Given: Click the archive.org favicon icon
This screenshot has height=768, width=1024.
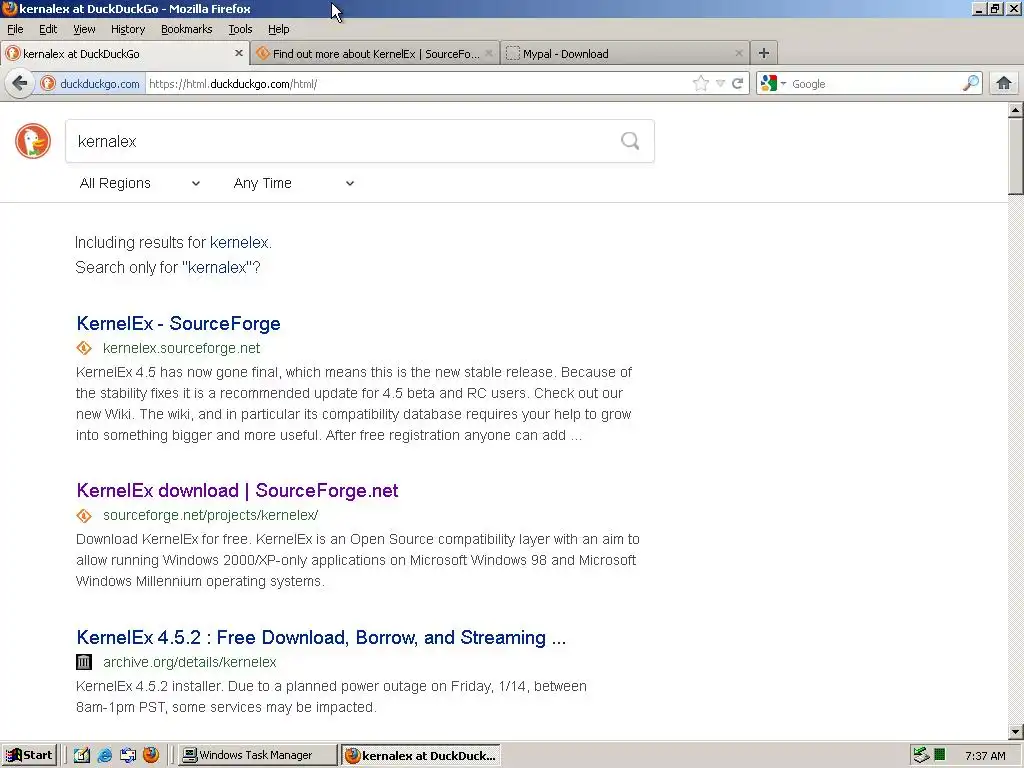Looking at the screenshot, I should pyautogui.click(x=84, y=662).
